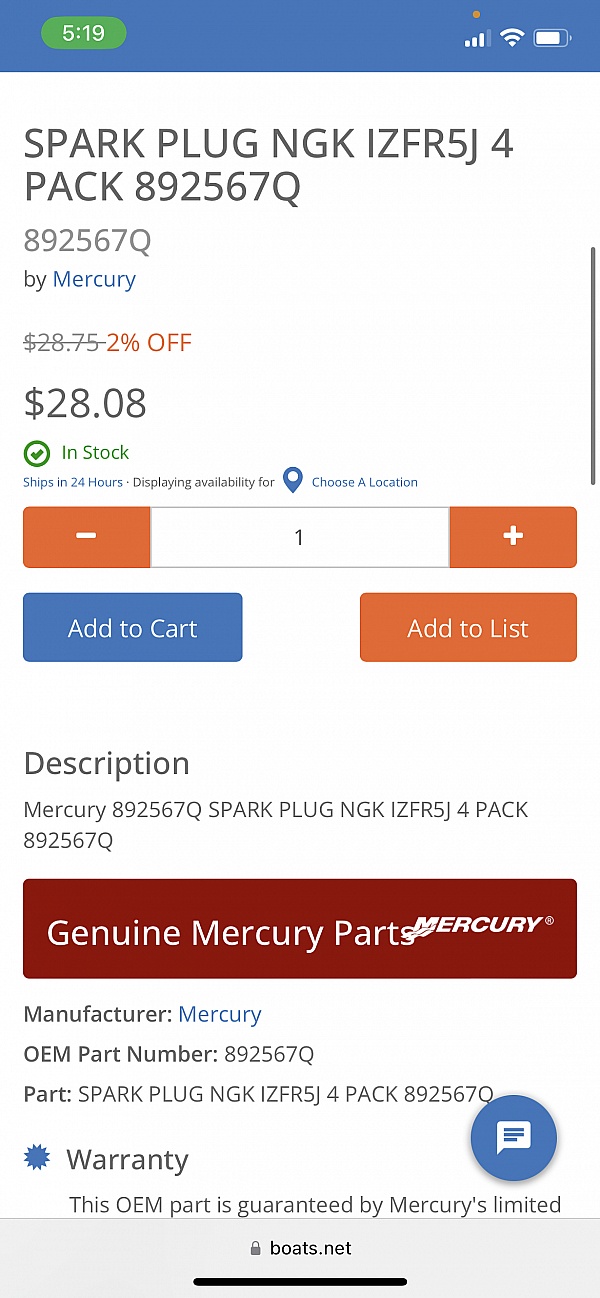
Task: Tap the Wi-Fi status icon
Action: (x=513, y=39)
